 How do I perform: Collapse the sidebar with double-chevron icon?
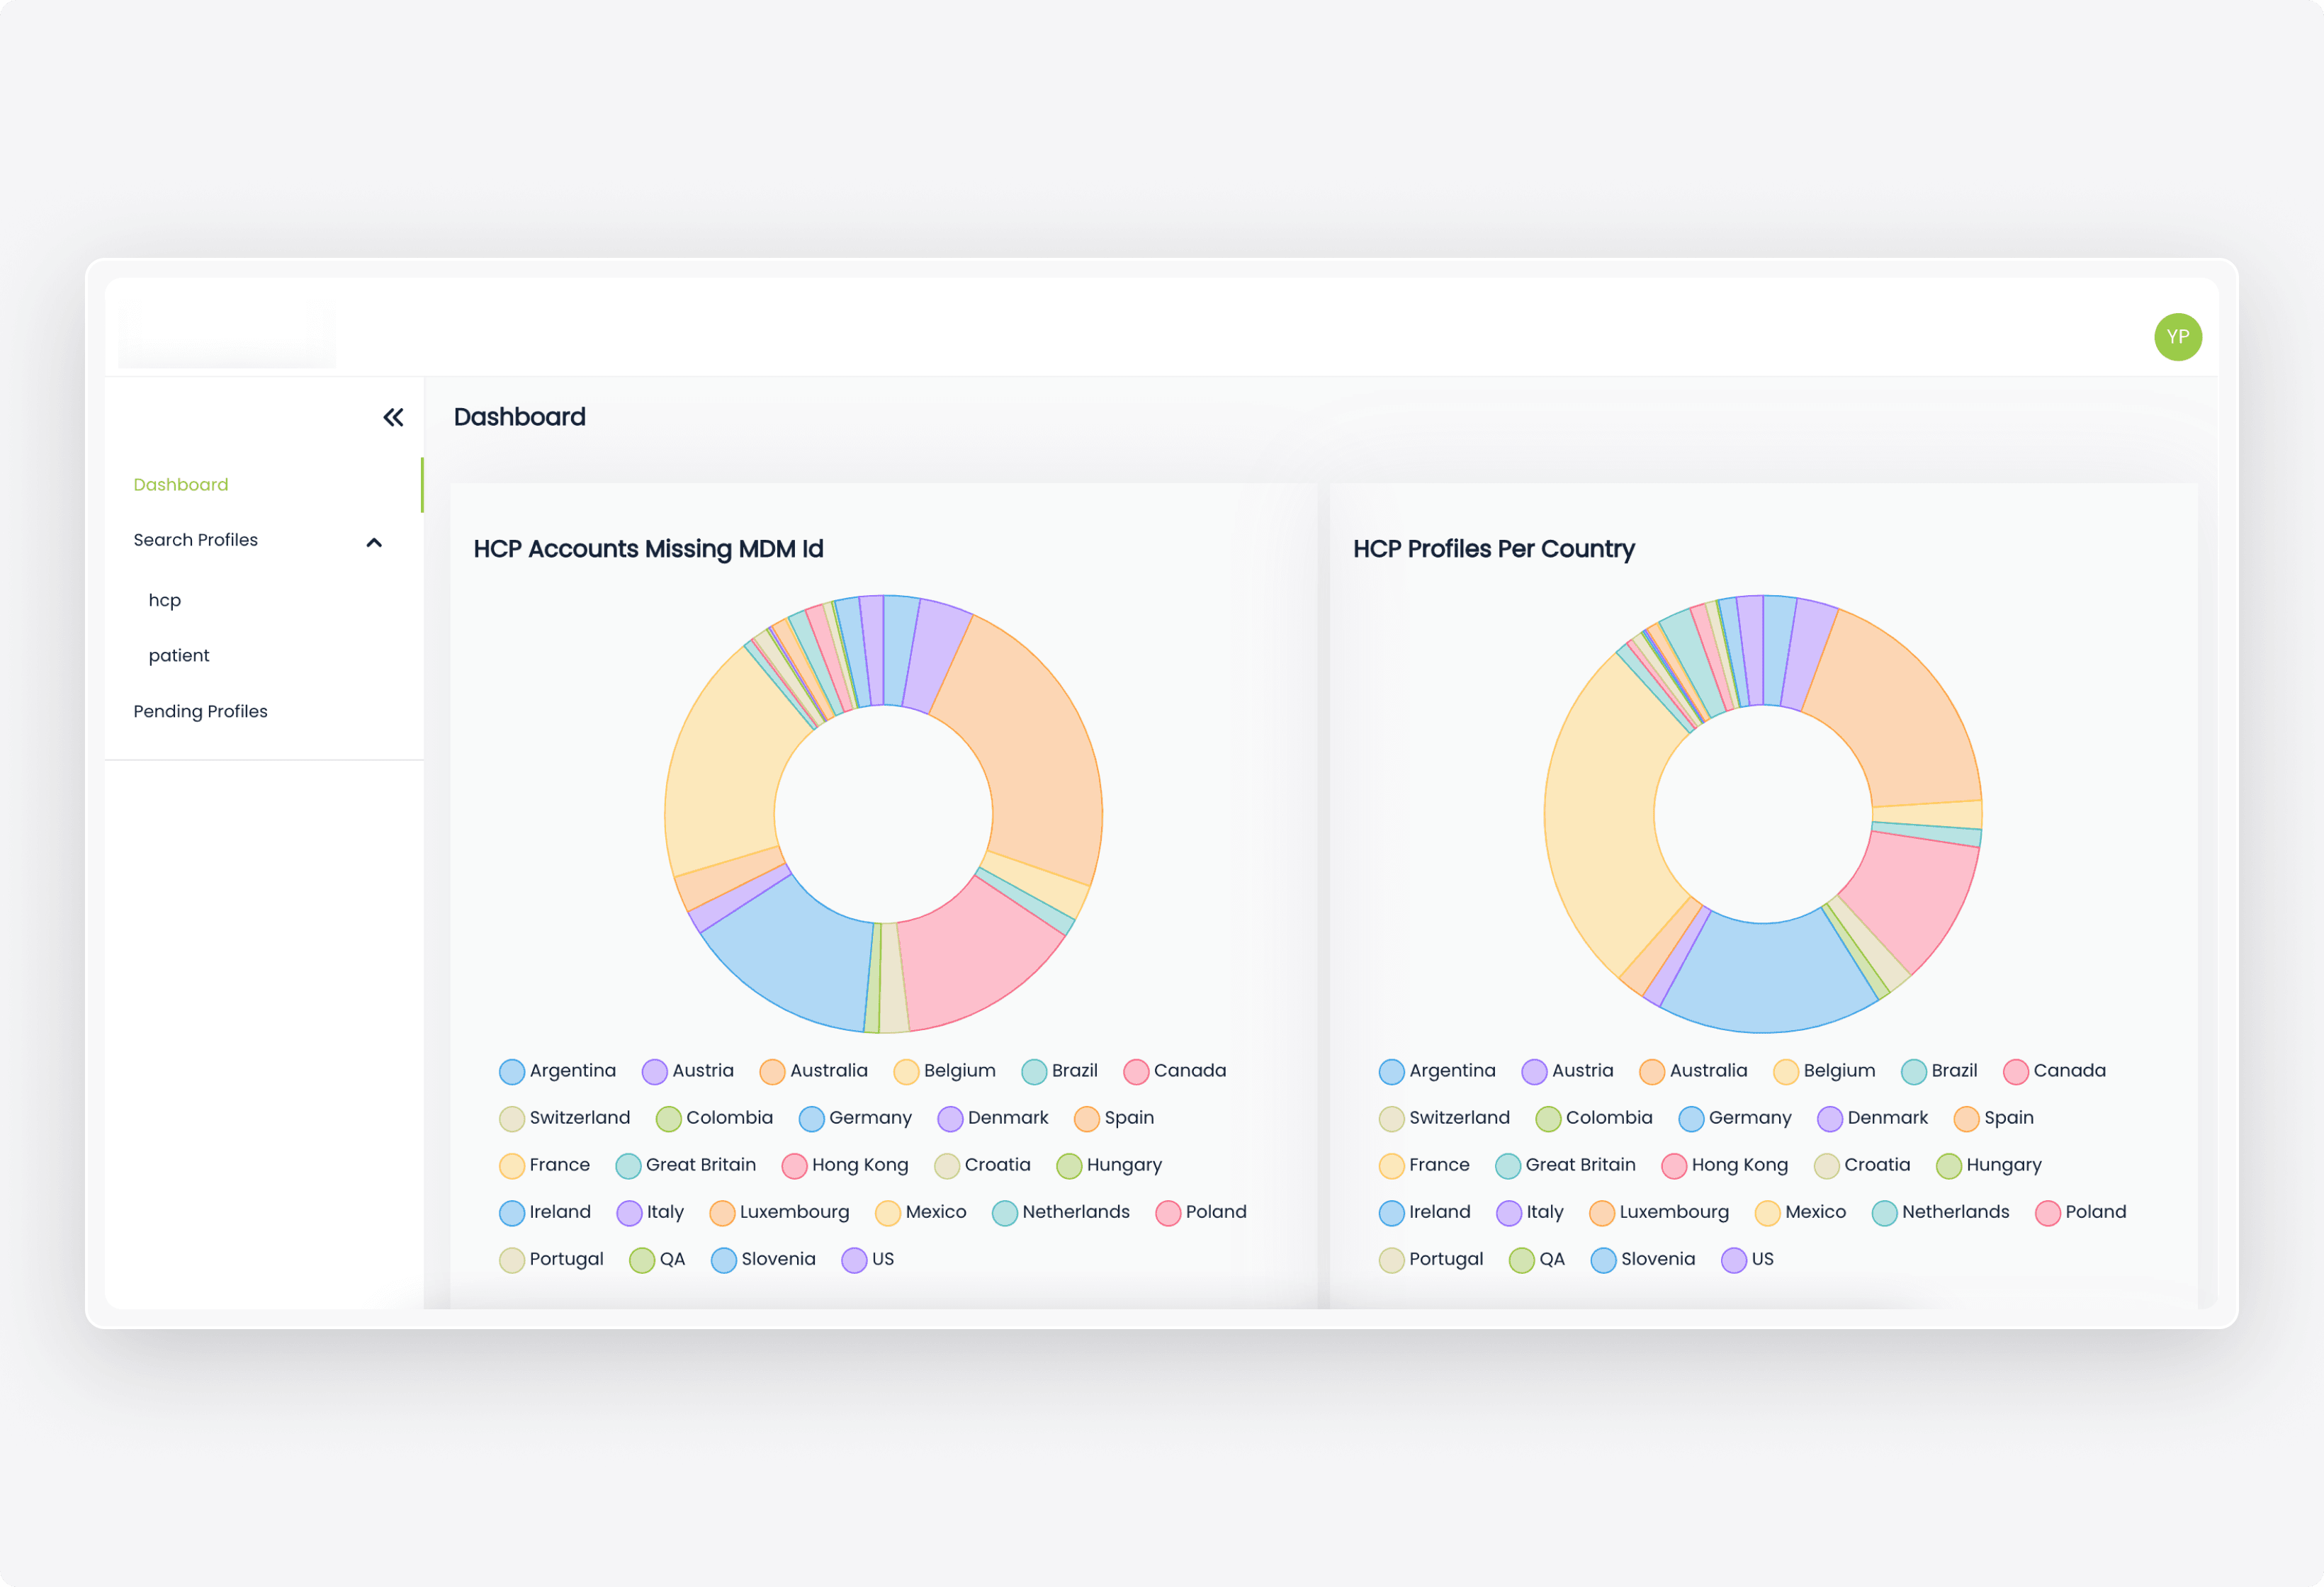tap(393, 418)
